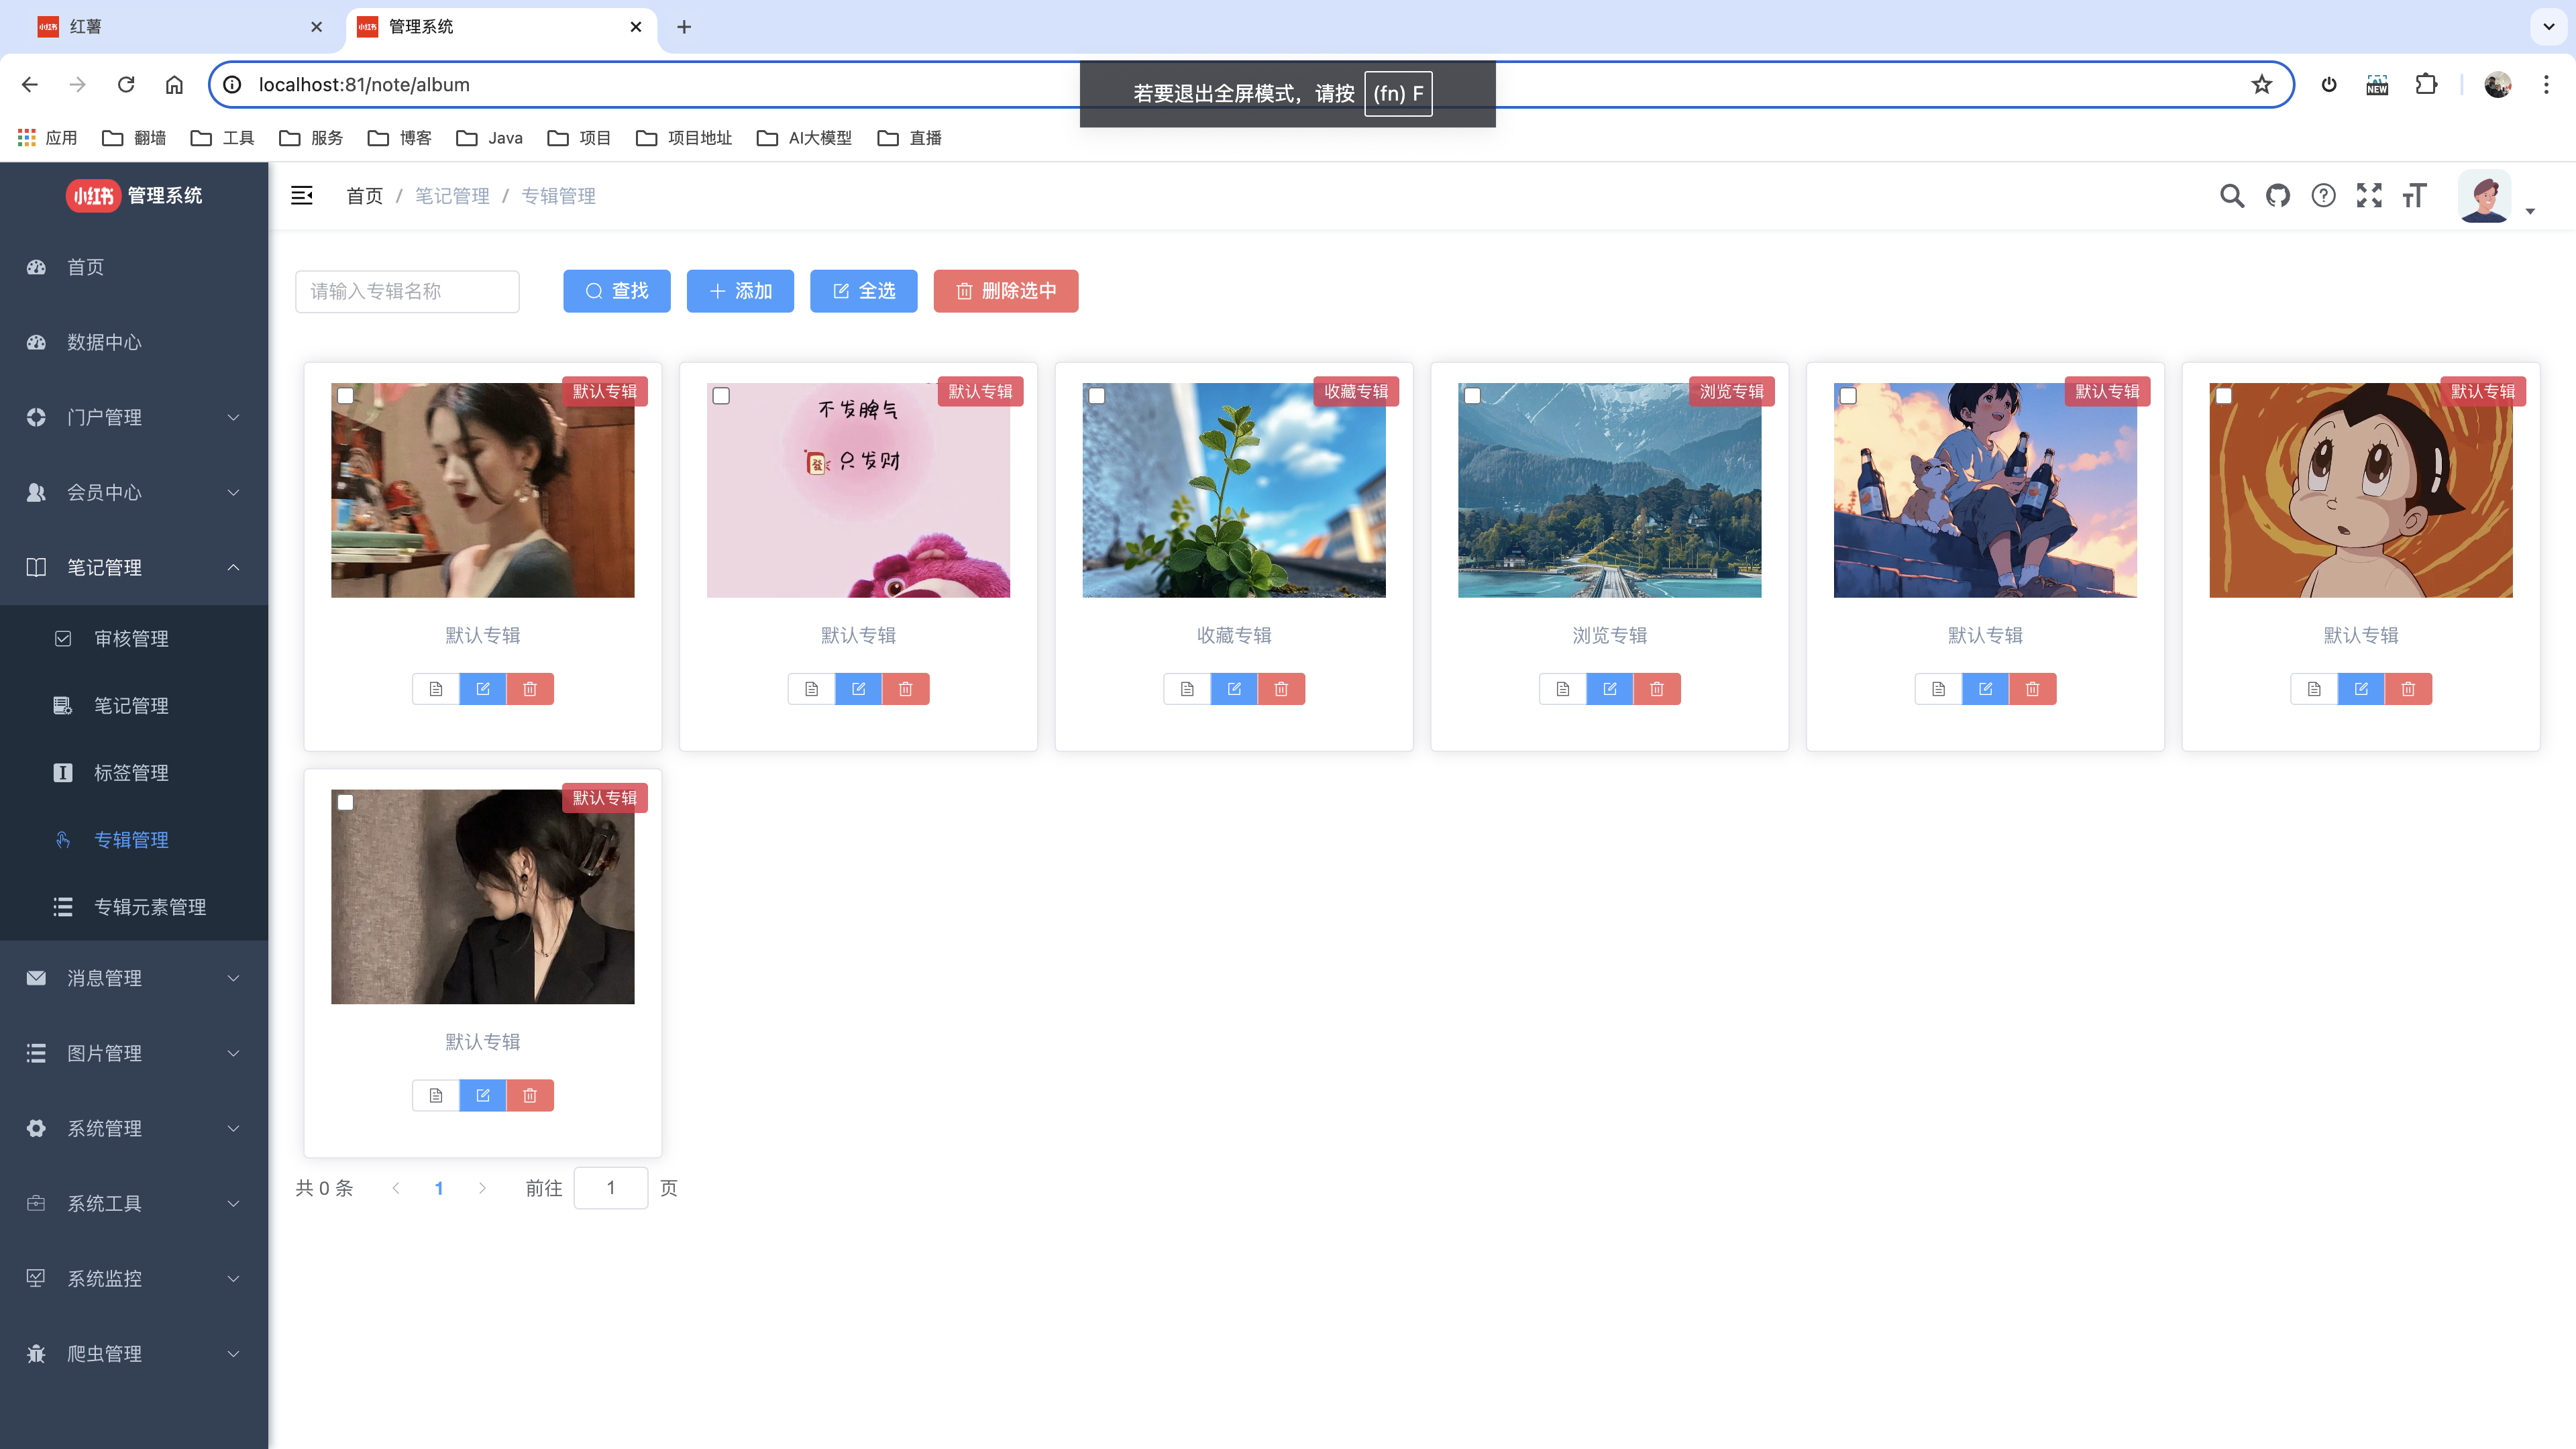The height and width of the screenshot is (1449, 2576).
Task: Go to 专辑元素管理 menu item
Action: [x=150, y=907]
